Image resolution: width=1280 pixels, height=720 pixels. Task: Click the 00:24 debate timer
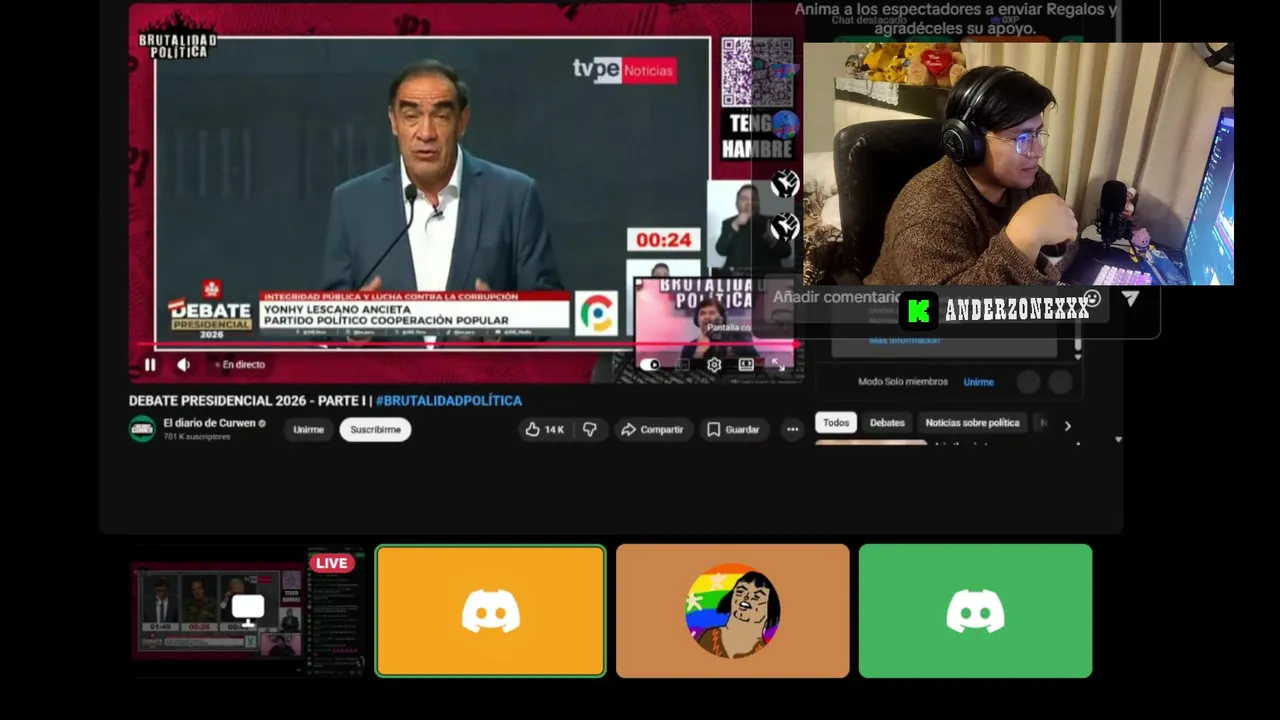coord(664,240)
